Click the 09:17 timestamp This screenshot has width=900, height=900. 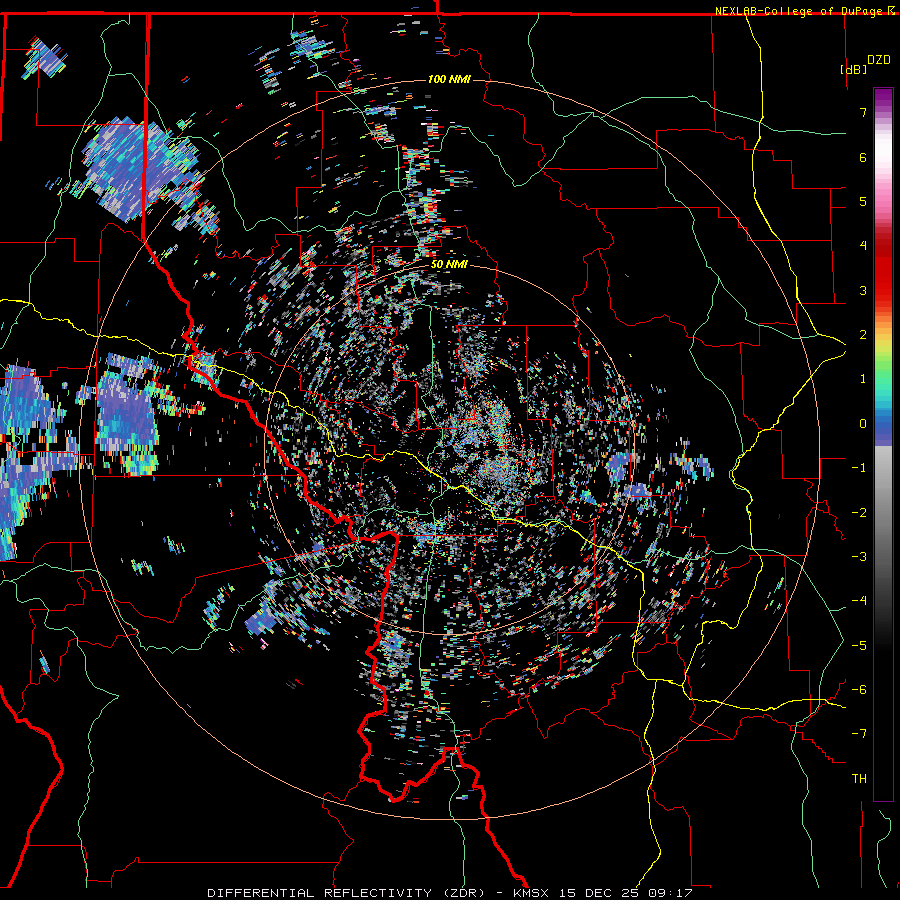point(670,893)
